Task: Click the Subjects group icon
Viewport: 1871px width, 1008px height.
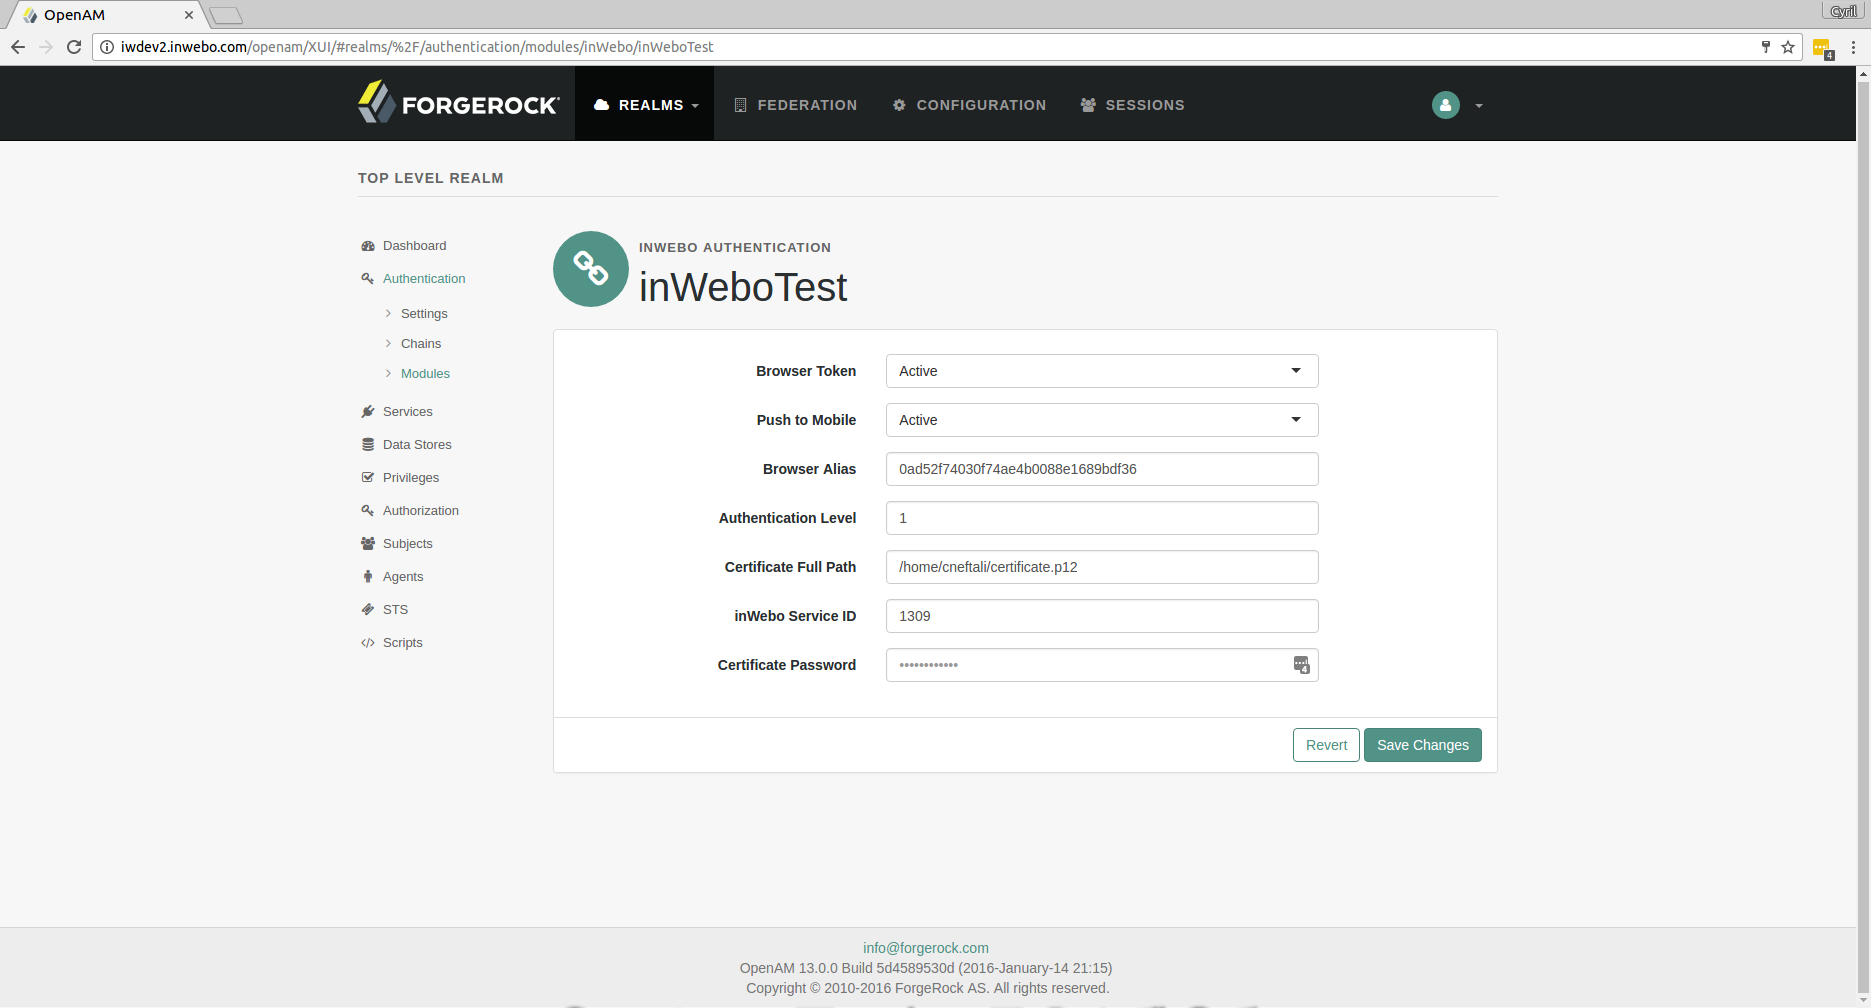Action: click(x=368, y=544)
